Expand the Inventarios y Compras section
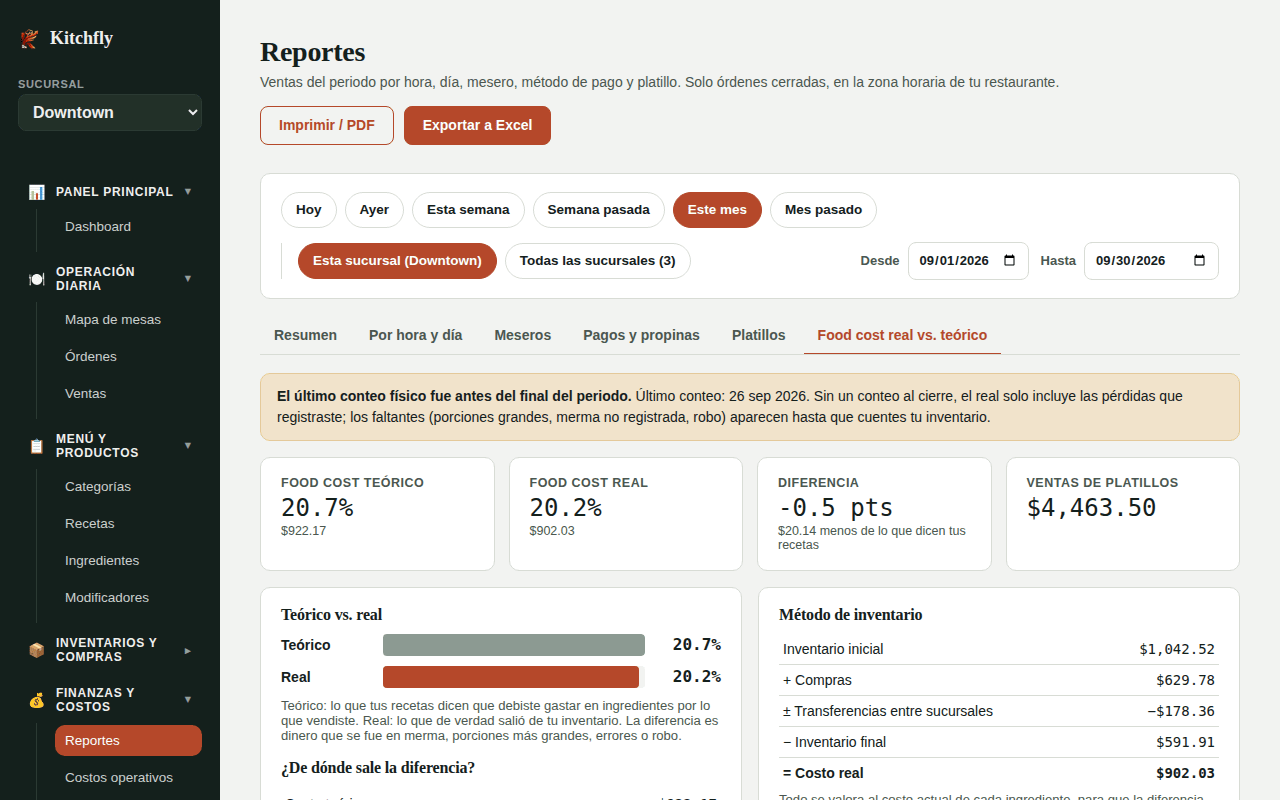This screenshot has width=1280, height=800. (x=188, y=650)
